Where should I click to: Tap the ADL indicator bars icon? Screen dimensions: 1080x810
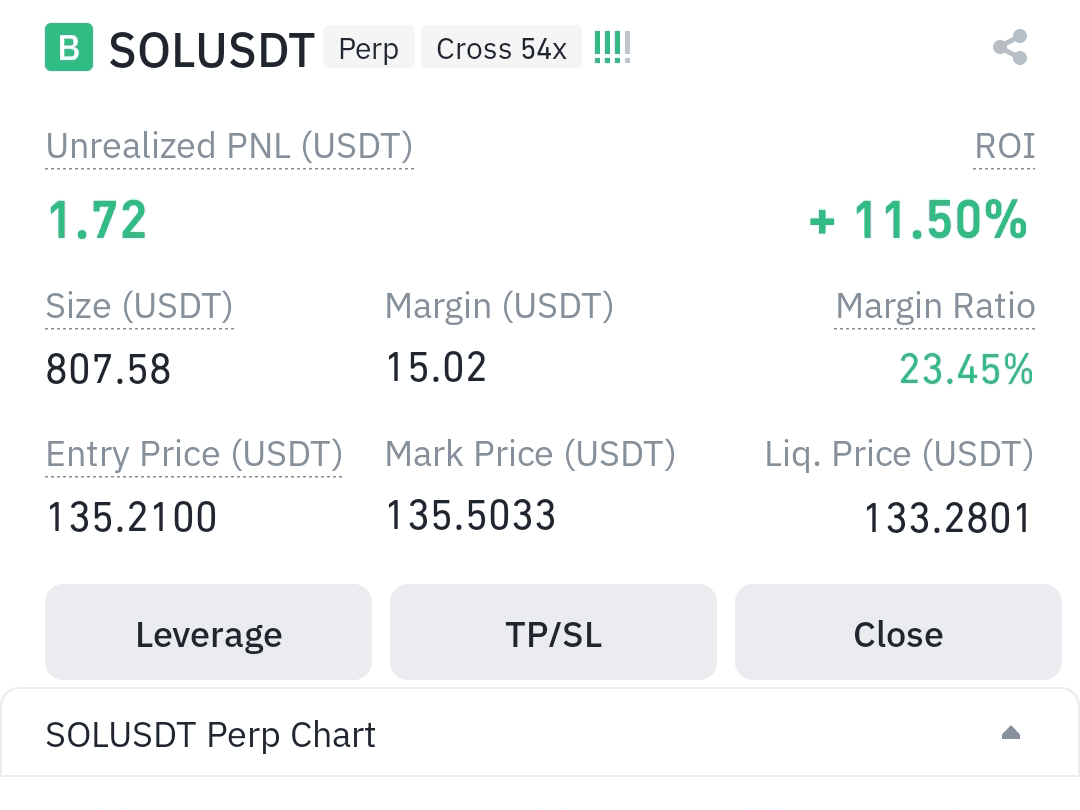[612, 48]
